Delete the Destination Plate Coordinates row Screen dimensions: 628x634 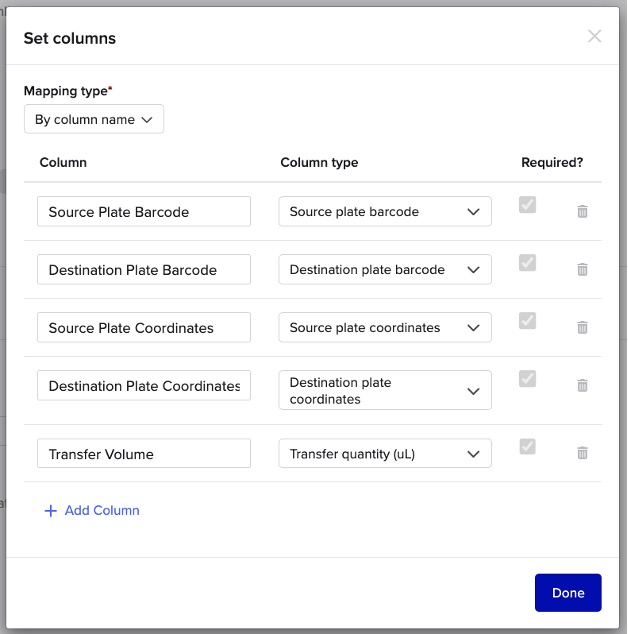pyautogui.click(x=582, y=386)
